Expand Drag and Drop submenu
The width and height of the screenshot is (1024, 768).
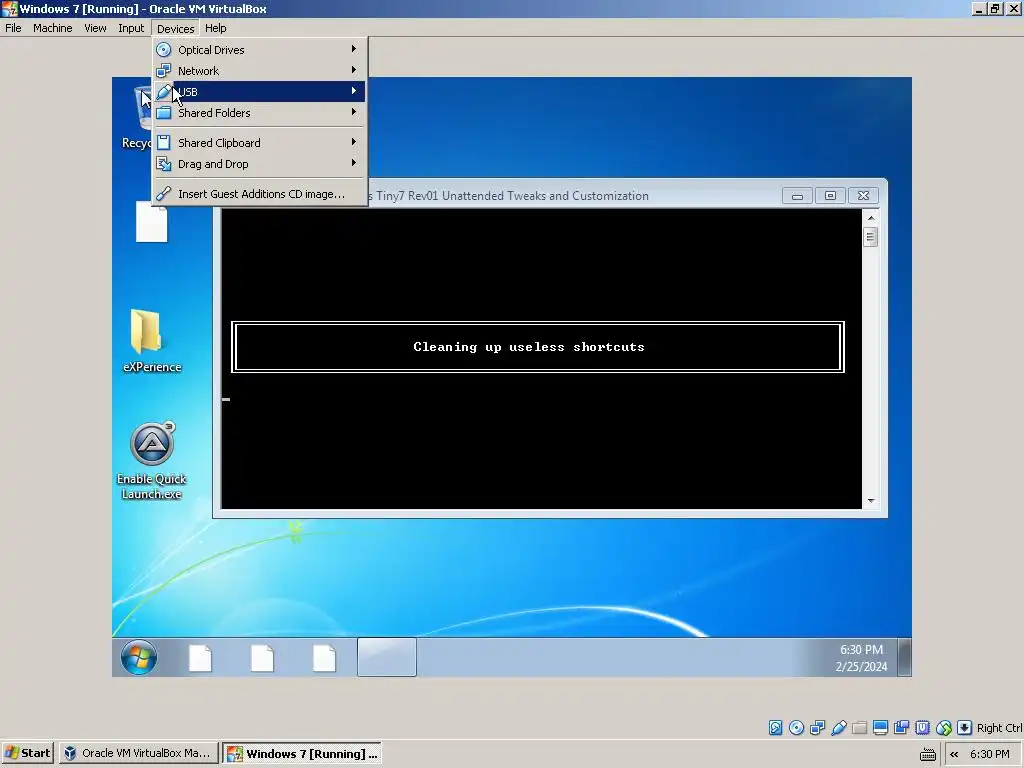coord(260,163)
